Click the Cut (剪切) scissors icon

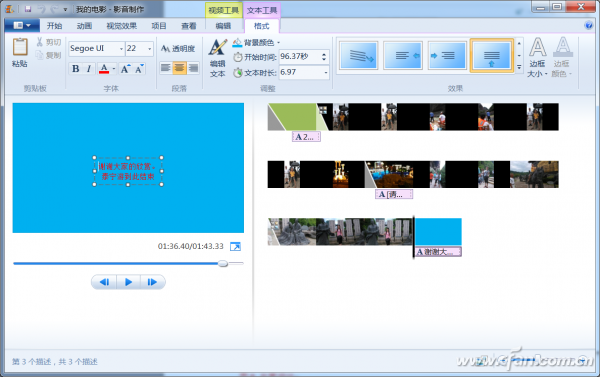[x=39, y=42]
